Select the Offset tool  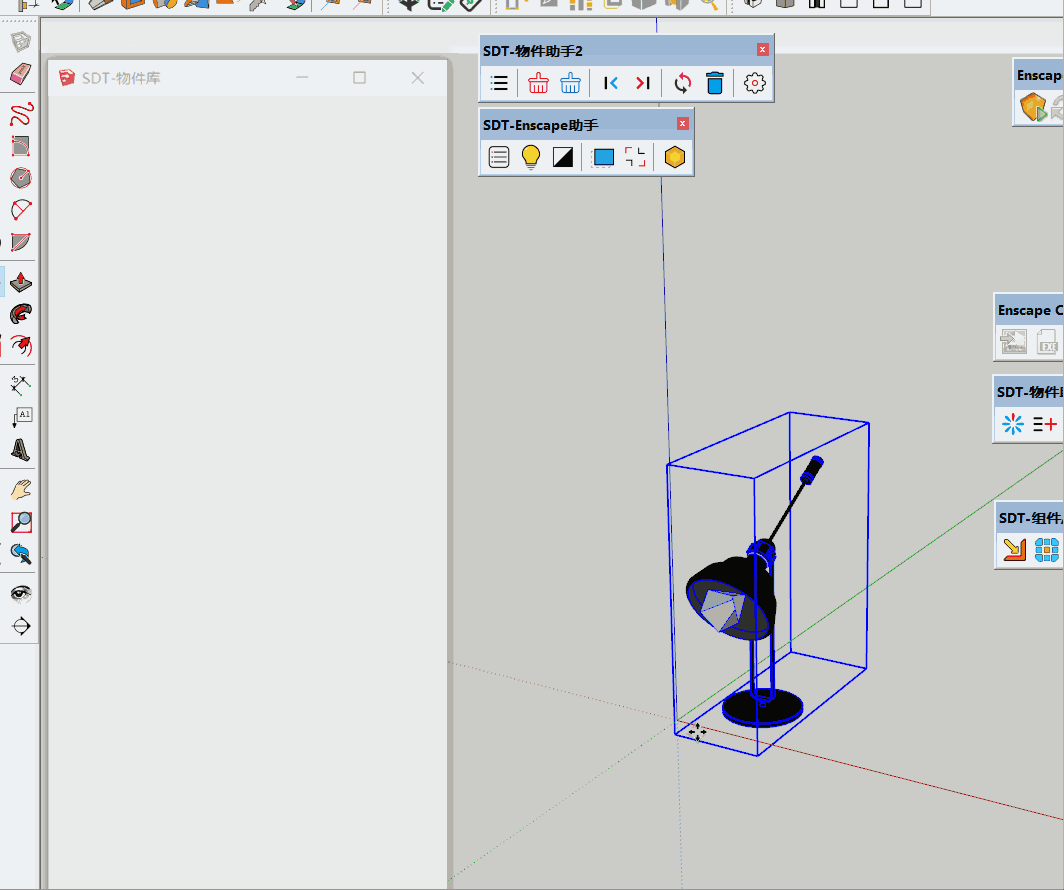click(20, 346)
